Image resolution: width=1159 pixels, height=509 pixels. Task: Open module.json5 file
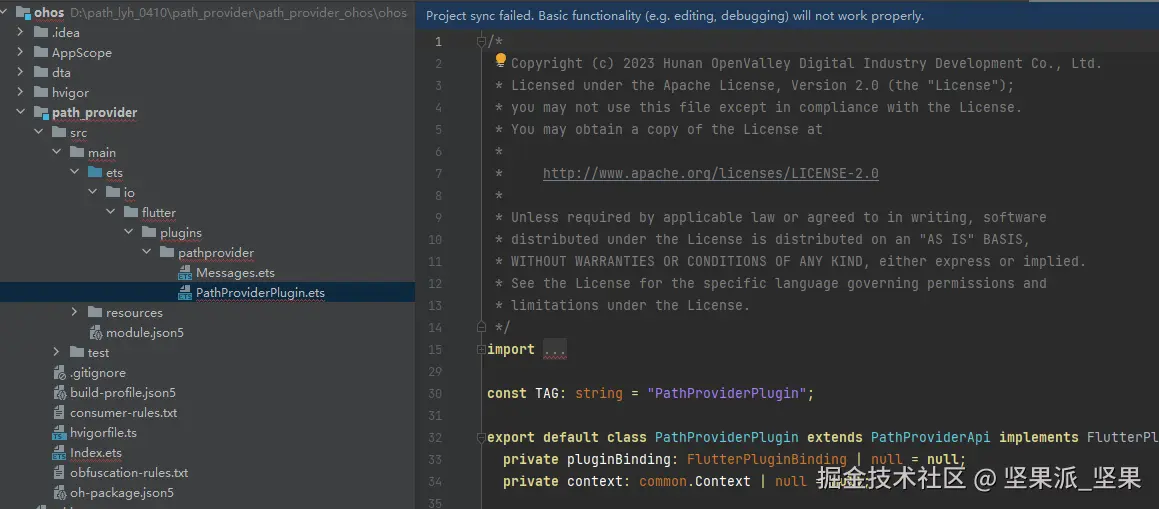(x=145, y=332)
